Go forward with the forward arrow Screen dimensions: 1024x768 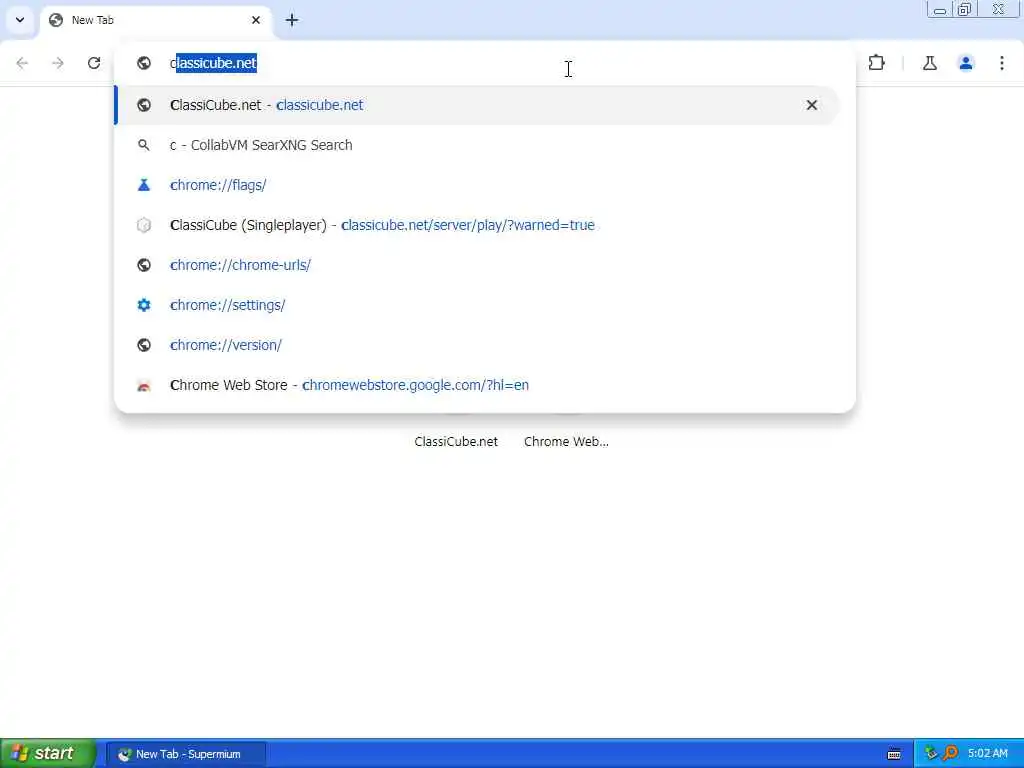click(x=58, y=63)
